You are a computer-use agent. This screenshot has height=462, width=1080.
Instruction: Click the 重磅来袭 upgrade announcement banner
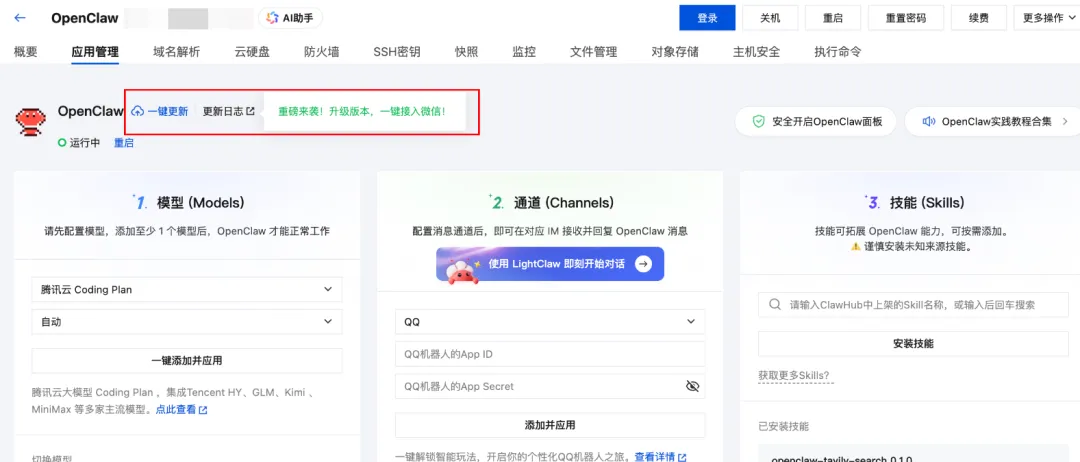point(362,111)
